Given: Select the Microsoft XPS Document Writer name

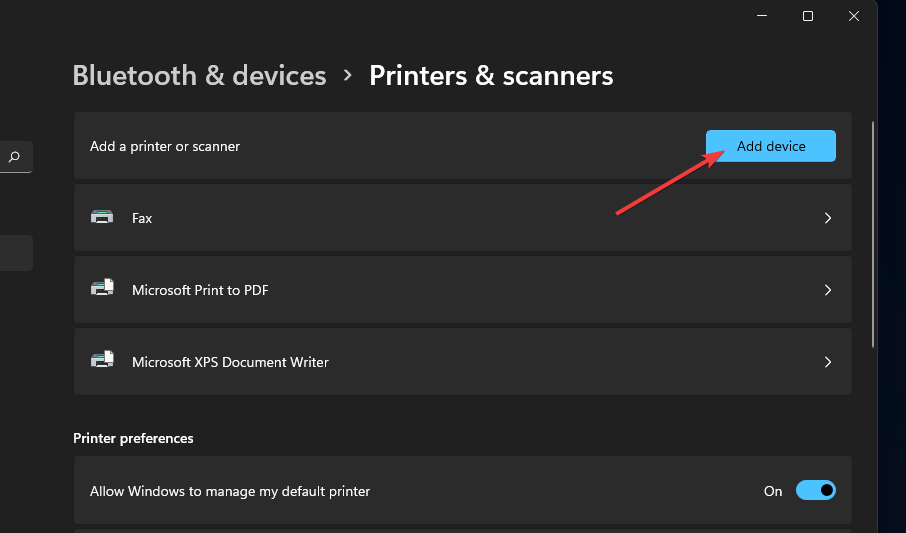Looking at the screenshot, I should (x=230, y=362).
